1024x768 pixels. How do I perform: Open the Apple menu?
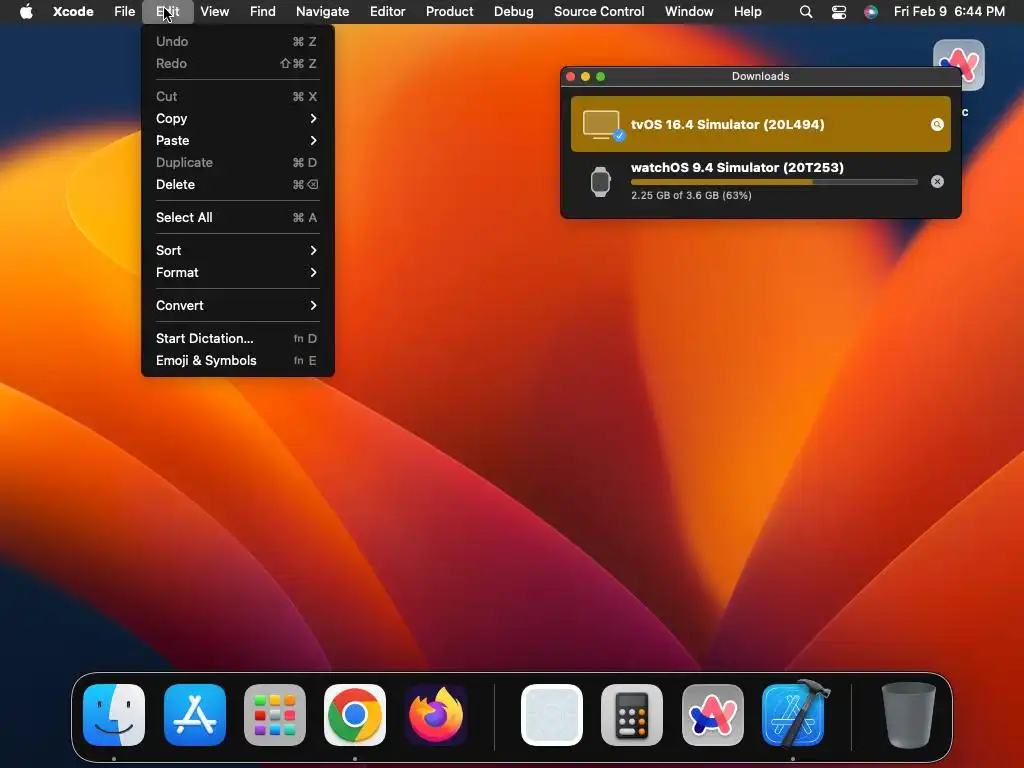pos(26,11)
